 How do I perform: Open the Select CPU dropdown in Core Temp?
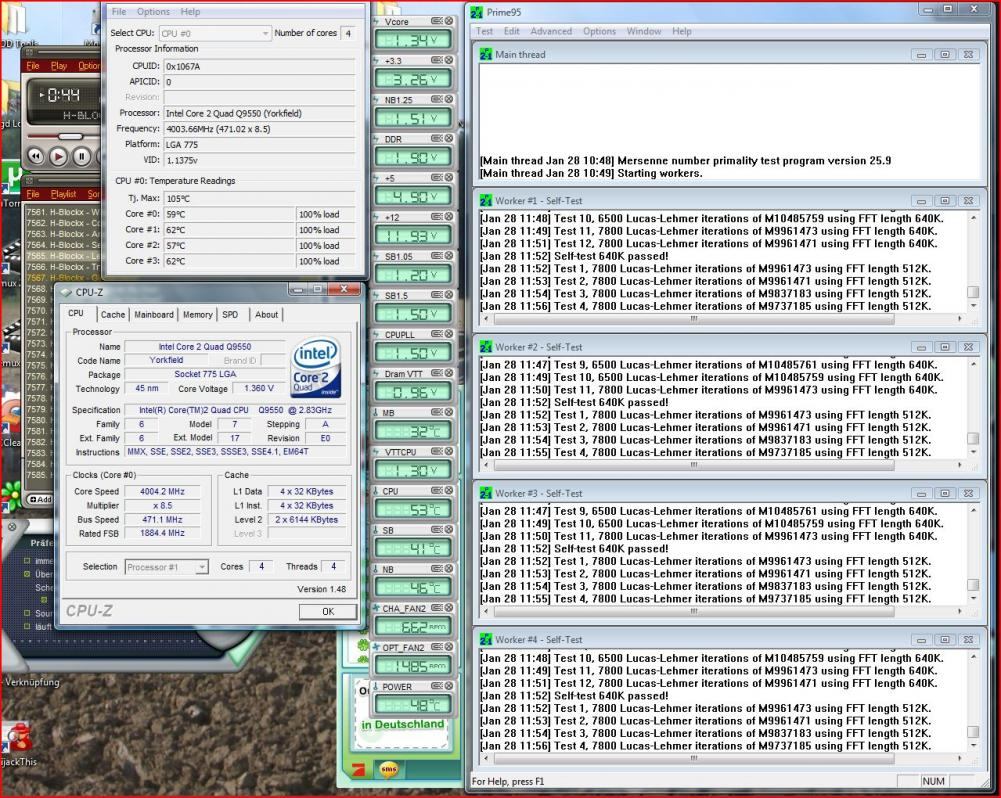pos(214,33)
